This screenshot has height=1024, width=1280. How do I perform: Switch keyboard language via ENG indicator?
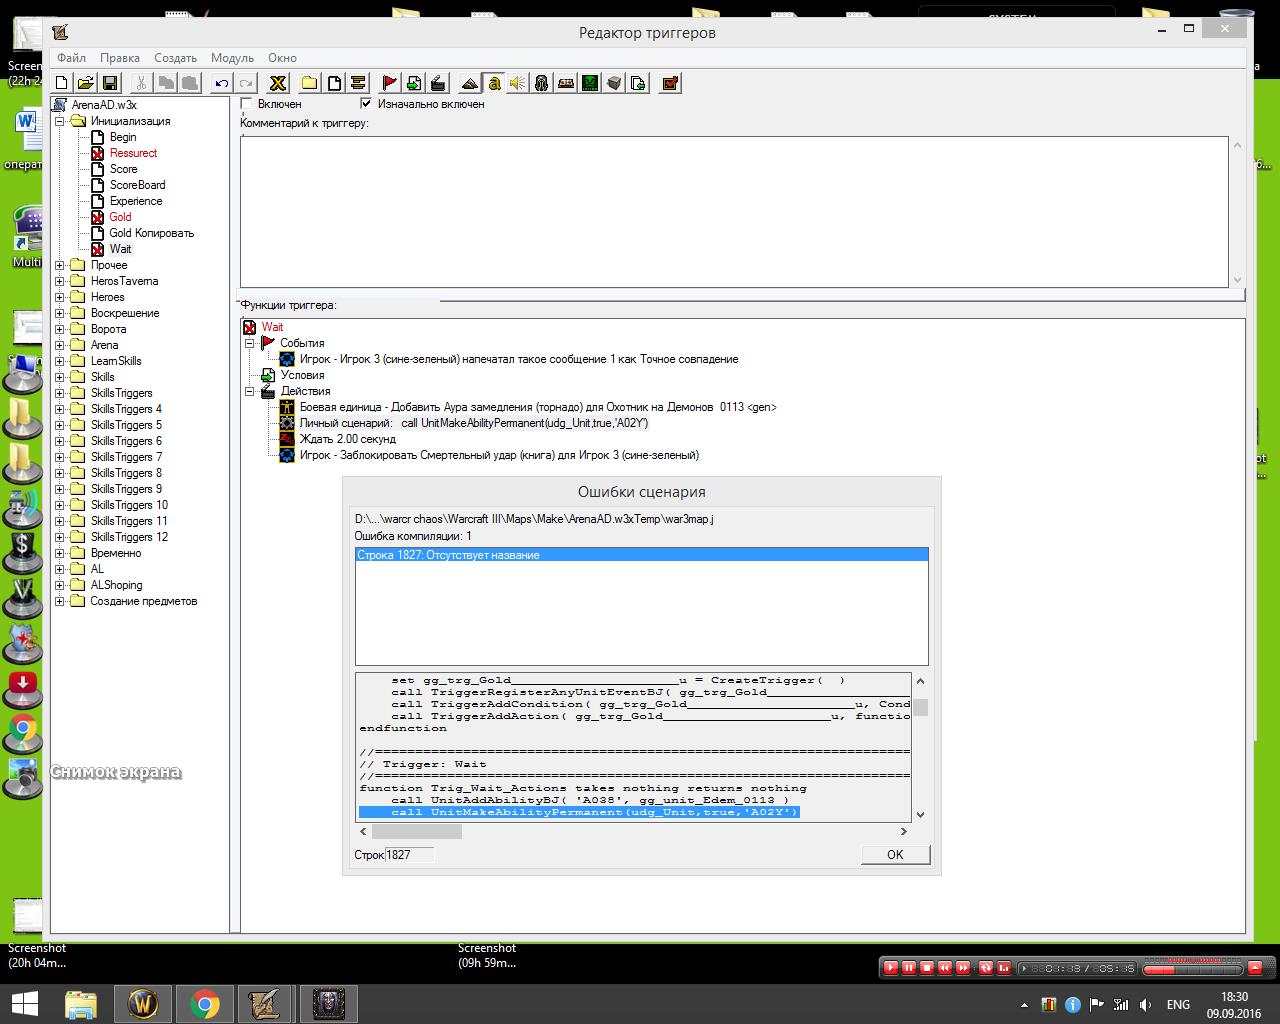[x=1178, y=1004]
